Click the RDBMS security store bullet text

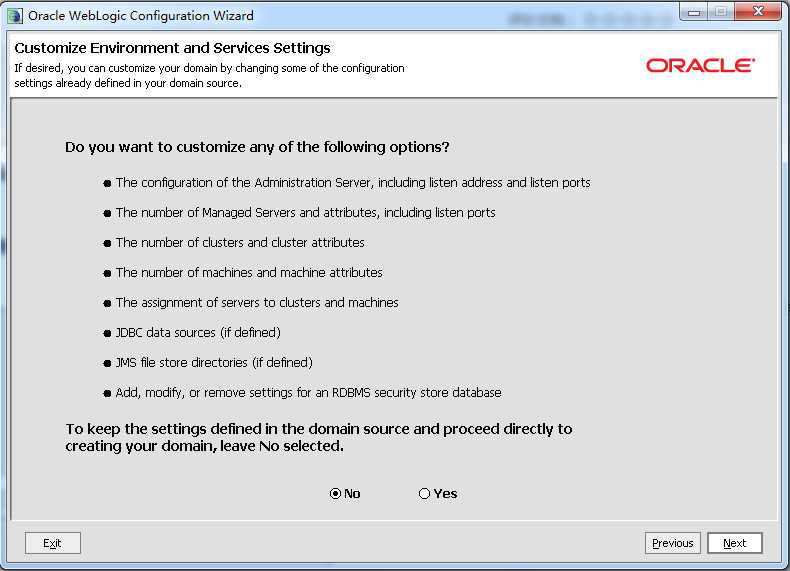click(x=308, y=393)
